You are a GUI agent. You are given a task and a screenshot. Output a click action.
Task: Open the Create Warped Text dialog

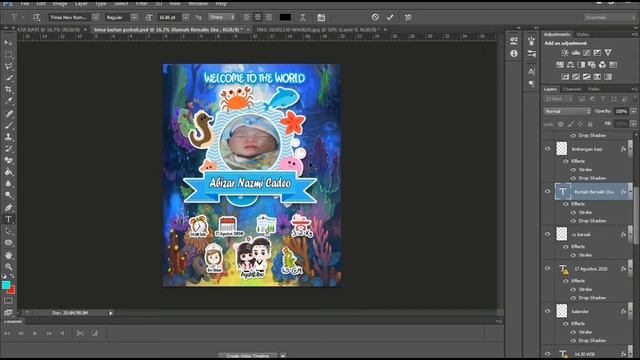(x=302, y=17)
